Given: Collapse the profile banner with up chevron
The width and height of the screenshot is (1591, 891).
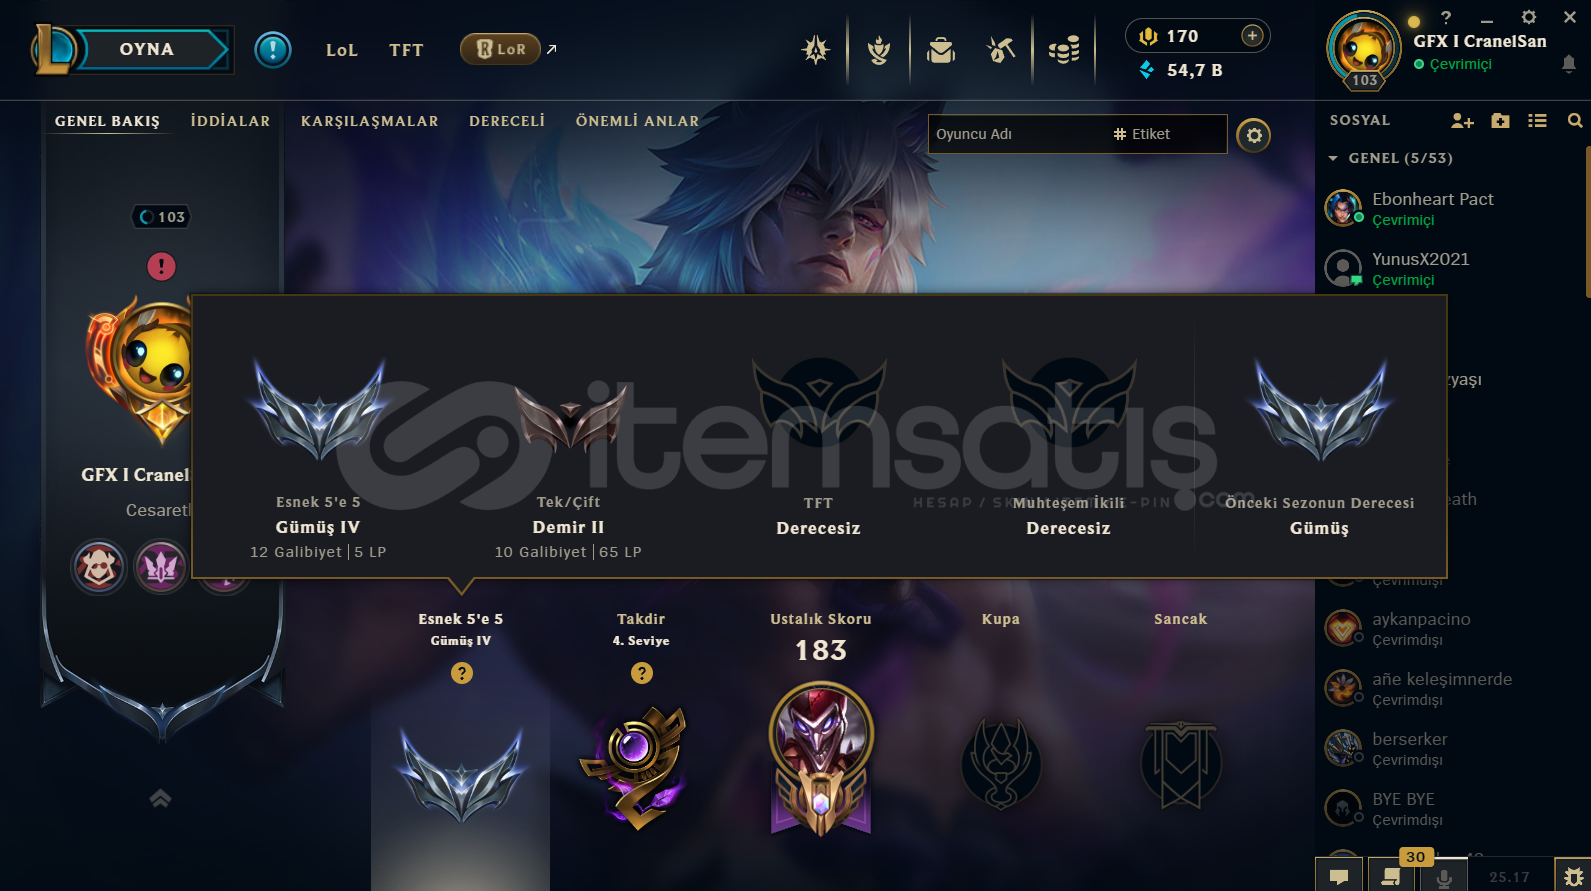Looking at the screenshot, I should 160,798.
